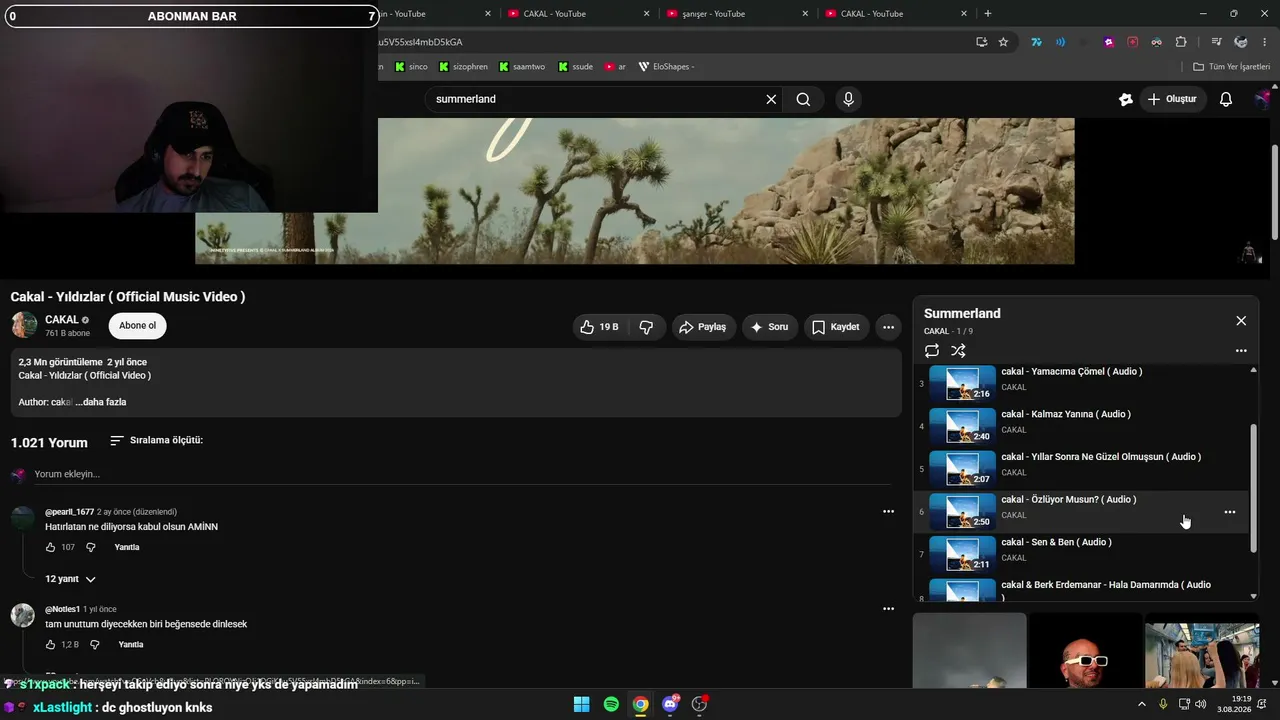This screenshot has height=720, width=1280.
Task: Open the sinco bookmark
Action: (411, 67)
